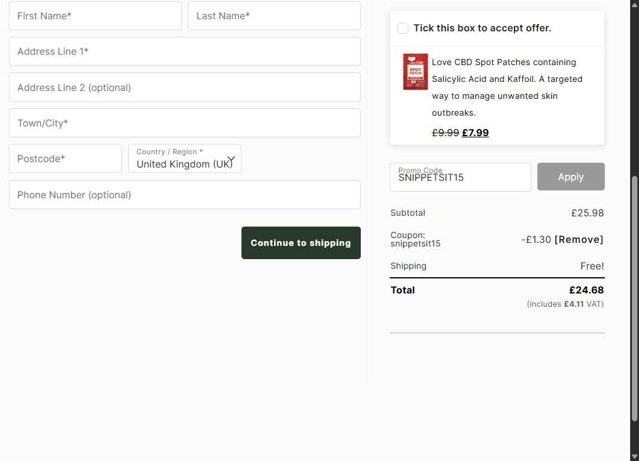Click the Love CBD Spot Patches thumbnail
The width and height of the screenshot is (639, 461).
click(415, 72)
